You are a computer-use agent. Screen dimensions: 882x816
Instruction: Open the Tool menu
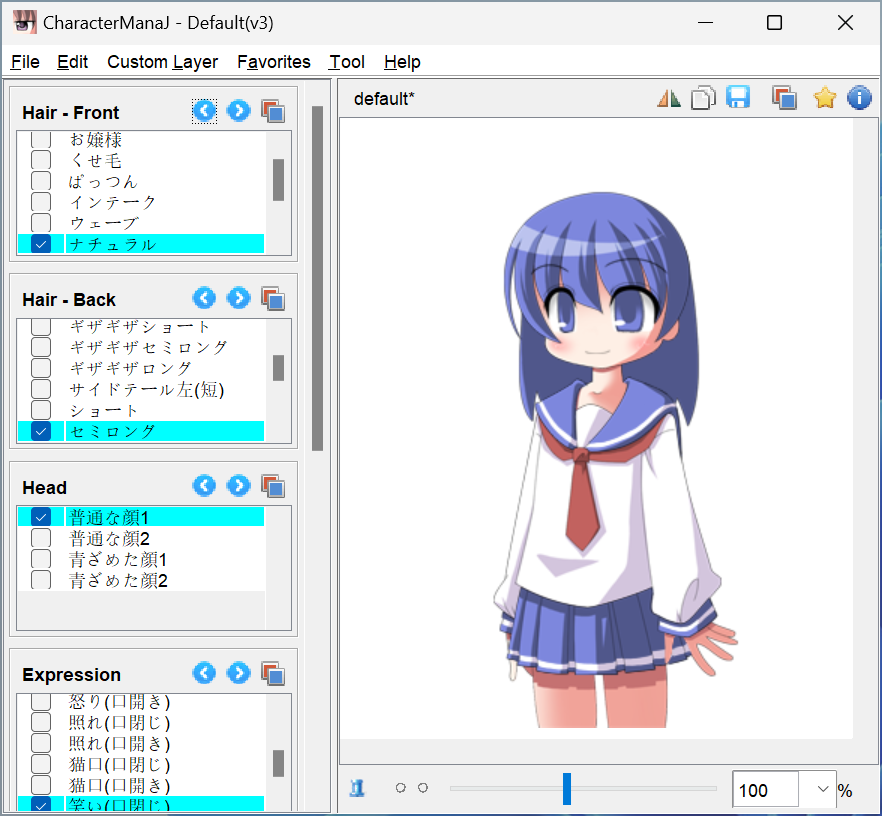[x=346, y=61]
